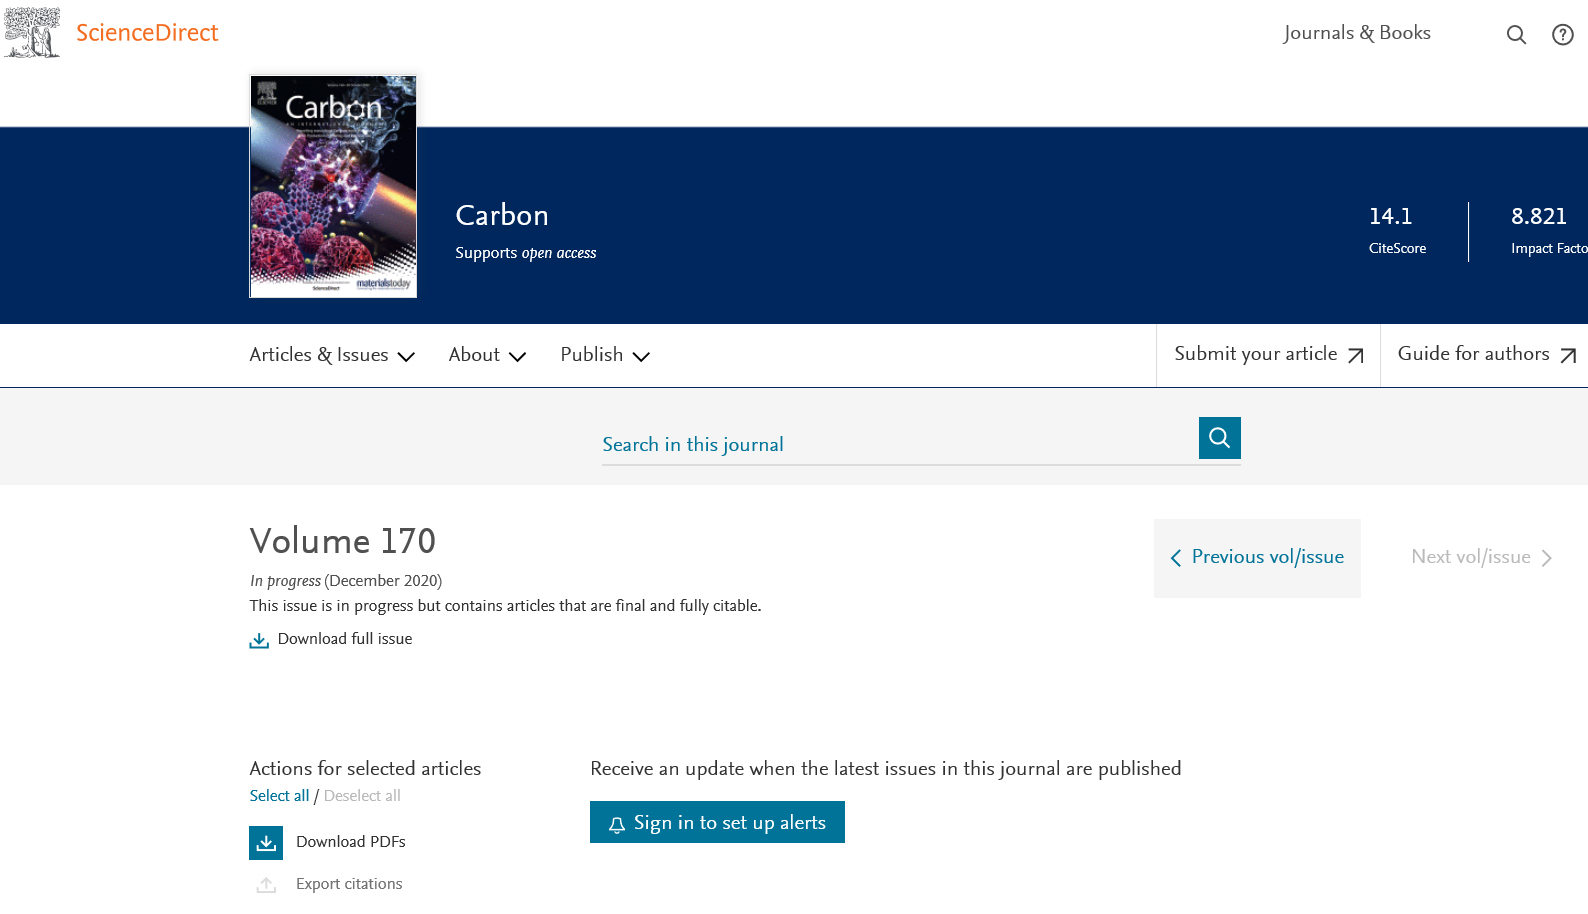Image resolution: width=1588 pixels, height=914 pixels.
Task: Open the help question mark icon
Action: (x=1563, y=35)
